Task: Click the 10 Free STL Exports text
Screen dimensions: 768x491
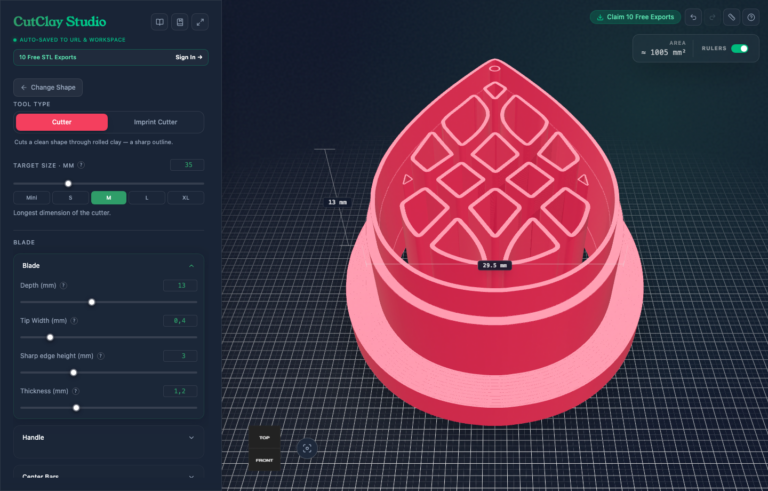Action: coord(48,57)
